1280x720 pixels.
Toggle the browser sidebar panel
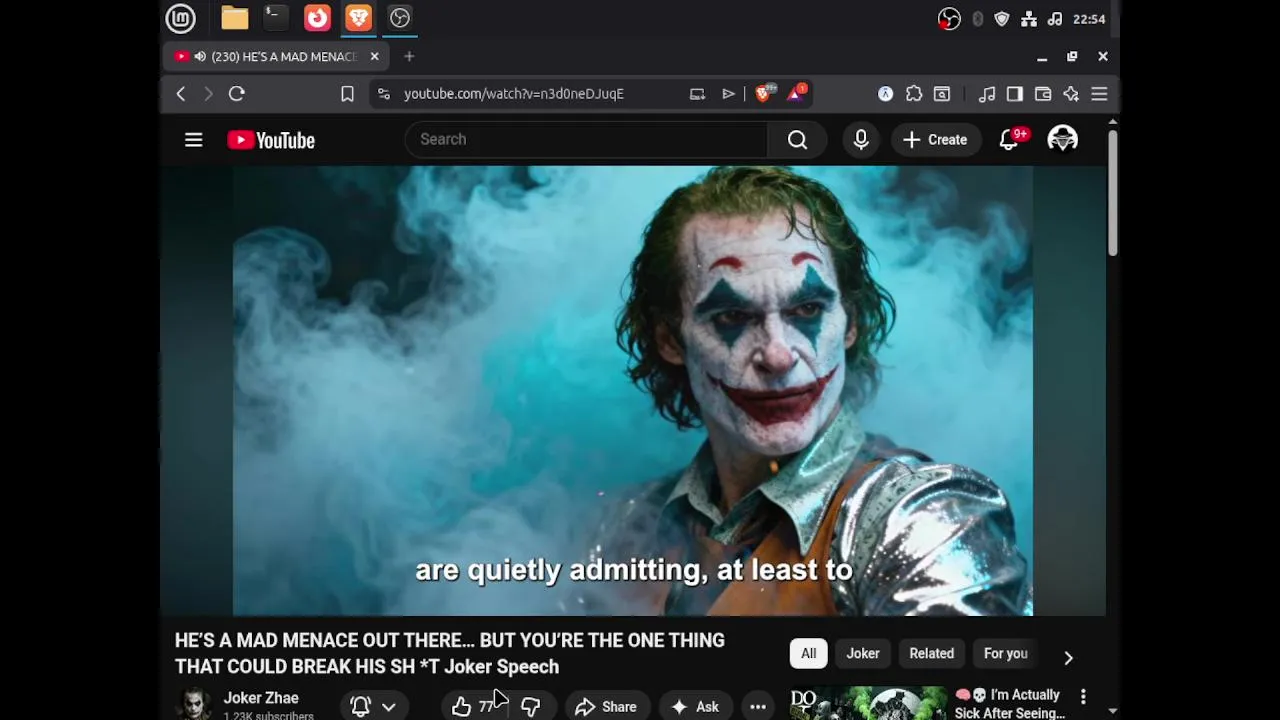tap(1015, 94)
